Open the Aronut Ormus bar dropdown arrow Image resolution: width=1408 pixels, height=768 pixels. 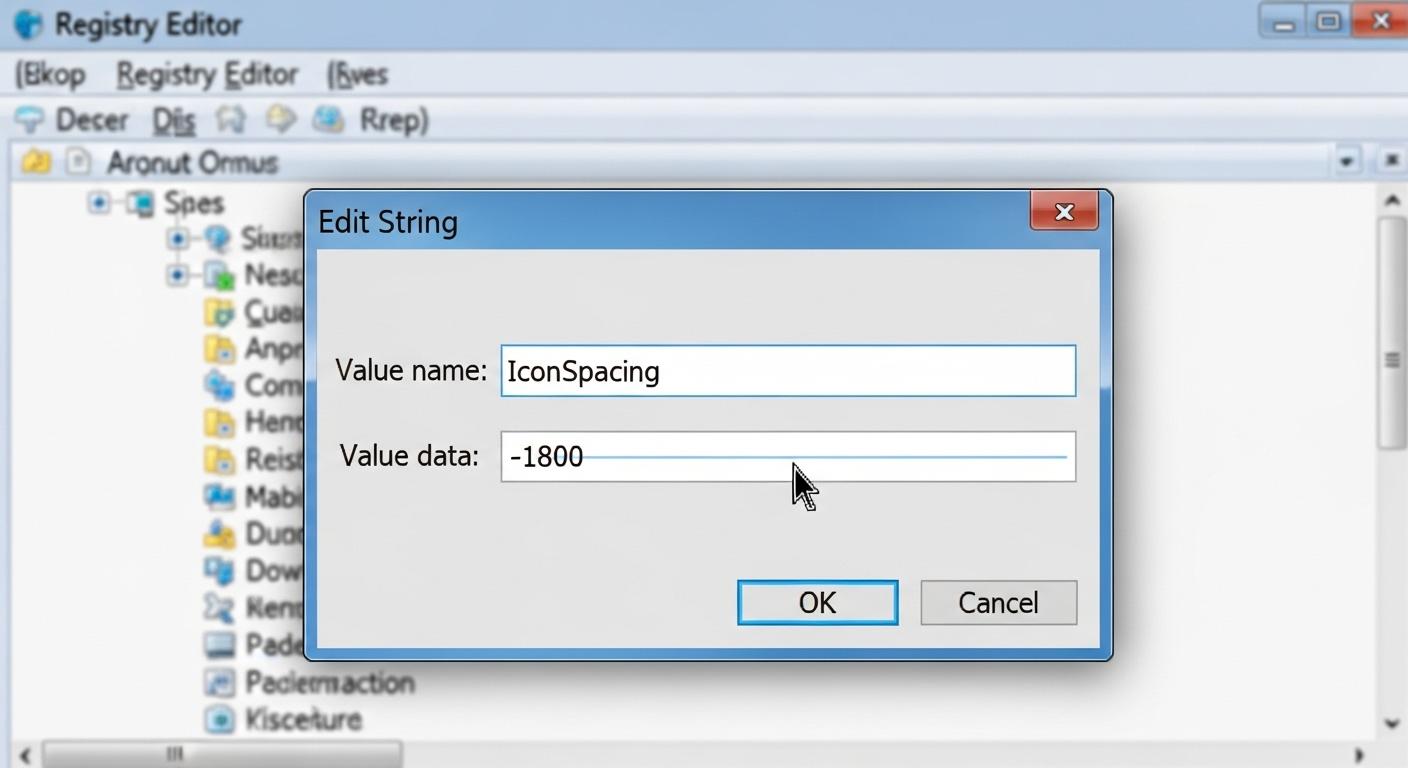click(x=1347, y=161)
